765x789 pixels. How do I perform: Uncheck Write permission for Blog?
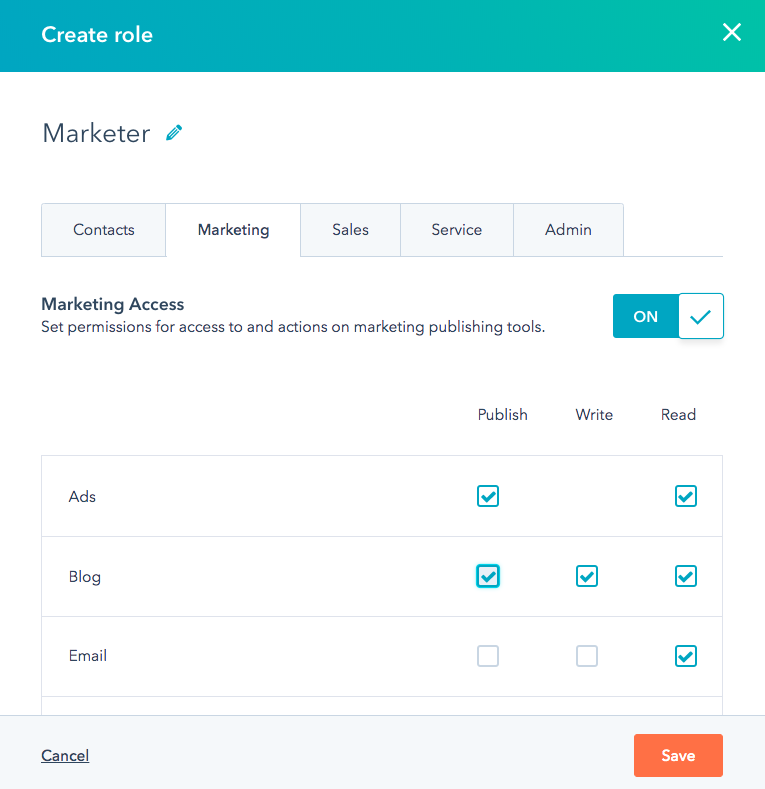[x=587, y=576]
